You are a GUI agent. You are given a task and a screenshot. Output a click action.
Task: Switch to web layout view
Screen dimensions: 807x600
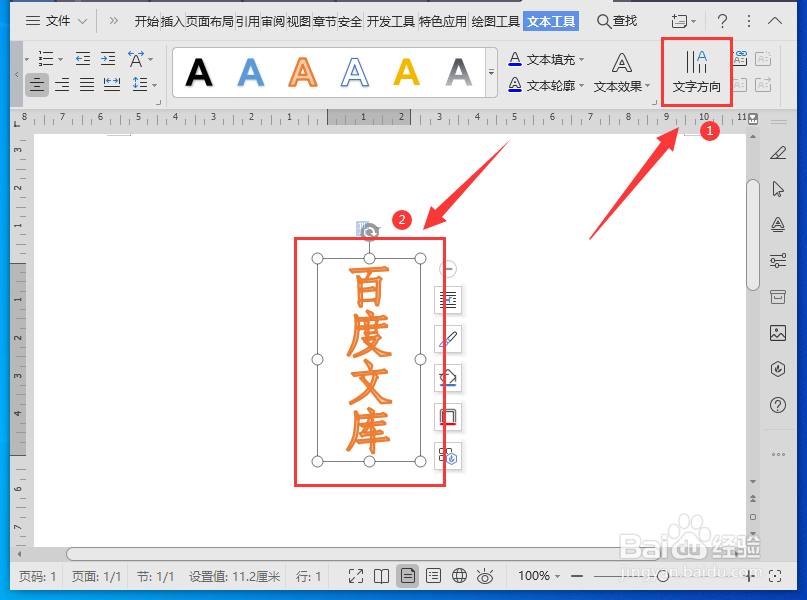click(459, 576)
